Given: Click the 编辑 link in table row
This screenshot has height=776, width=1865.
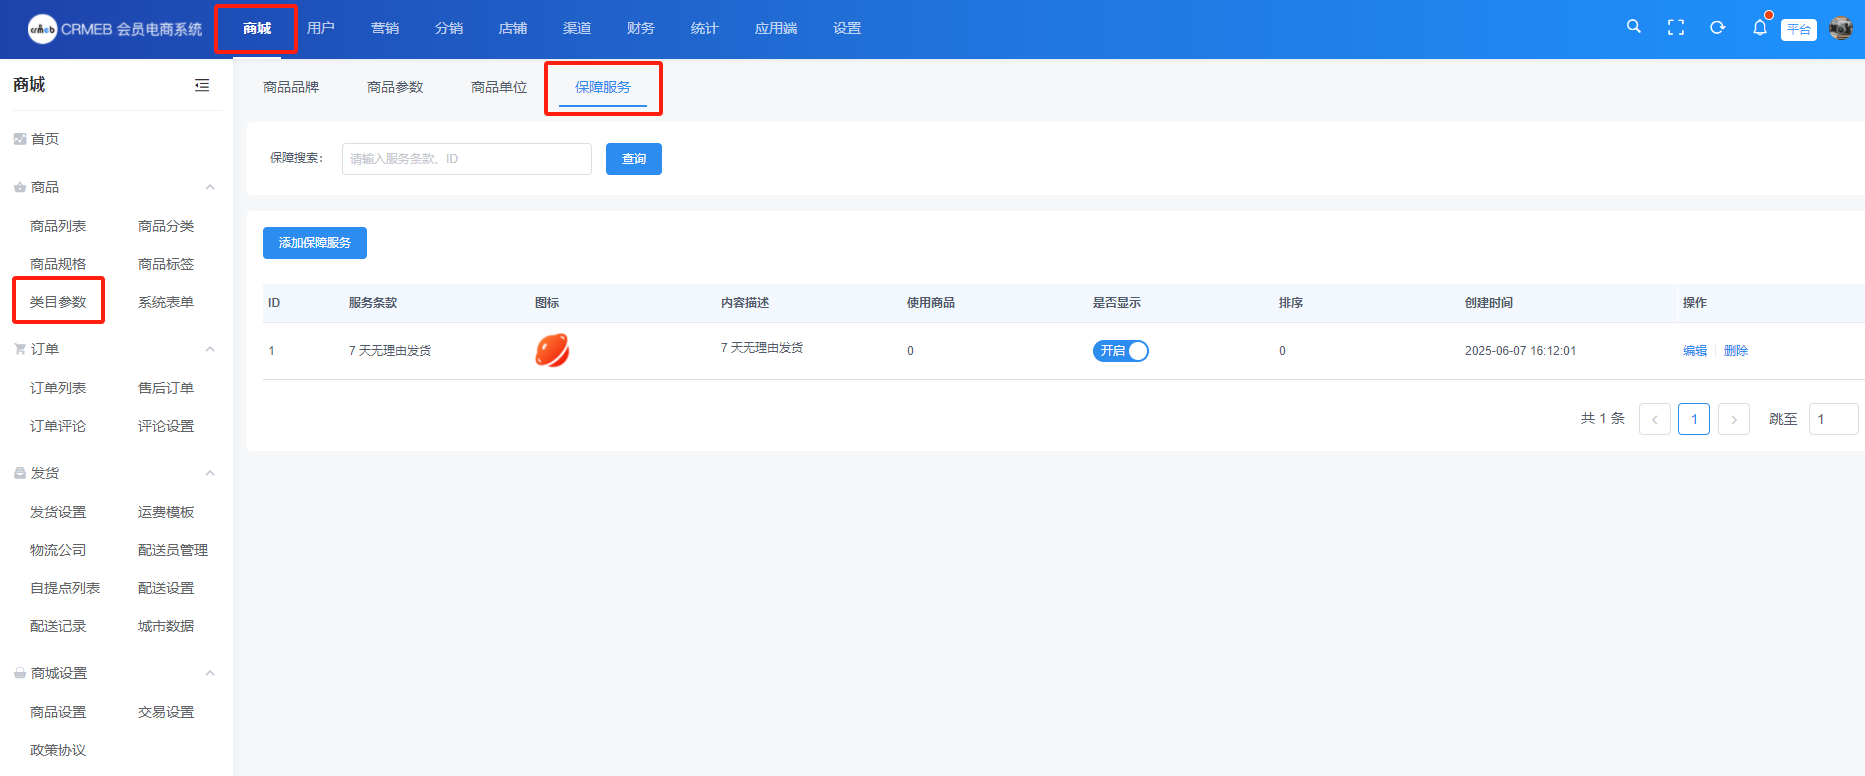Looking at the screenshot, I should pyautogui.click(x=1694, y=351).
